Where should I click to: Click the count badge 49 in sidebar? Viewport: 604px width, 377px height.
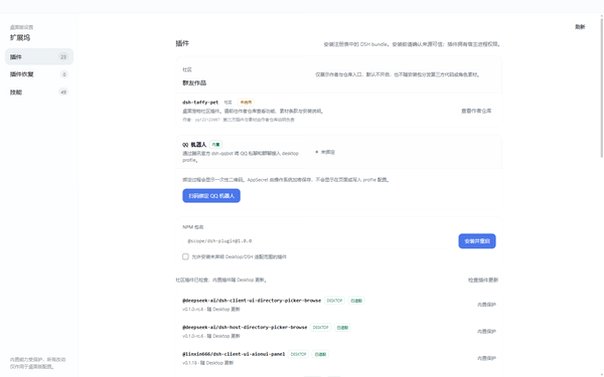(64, 92)
